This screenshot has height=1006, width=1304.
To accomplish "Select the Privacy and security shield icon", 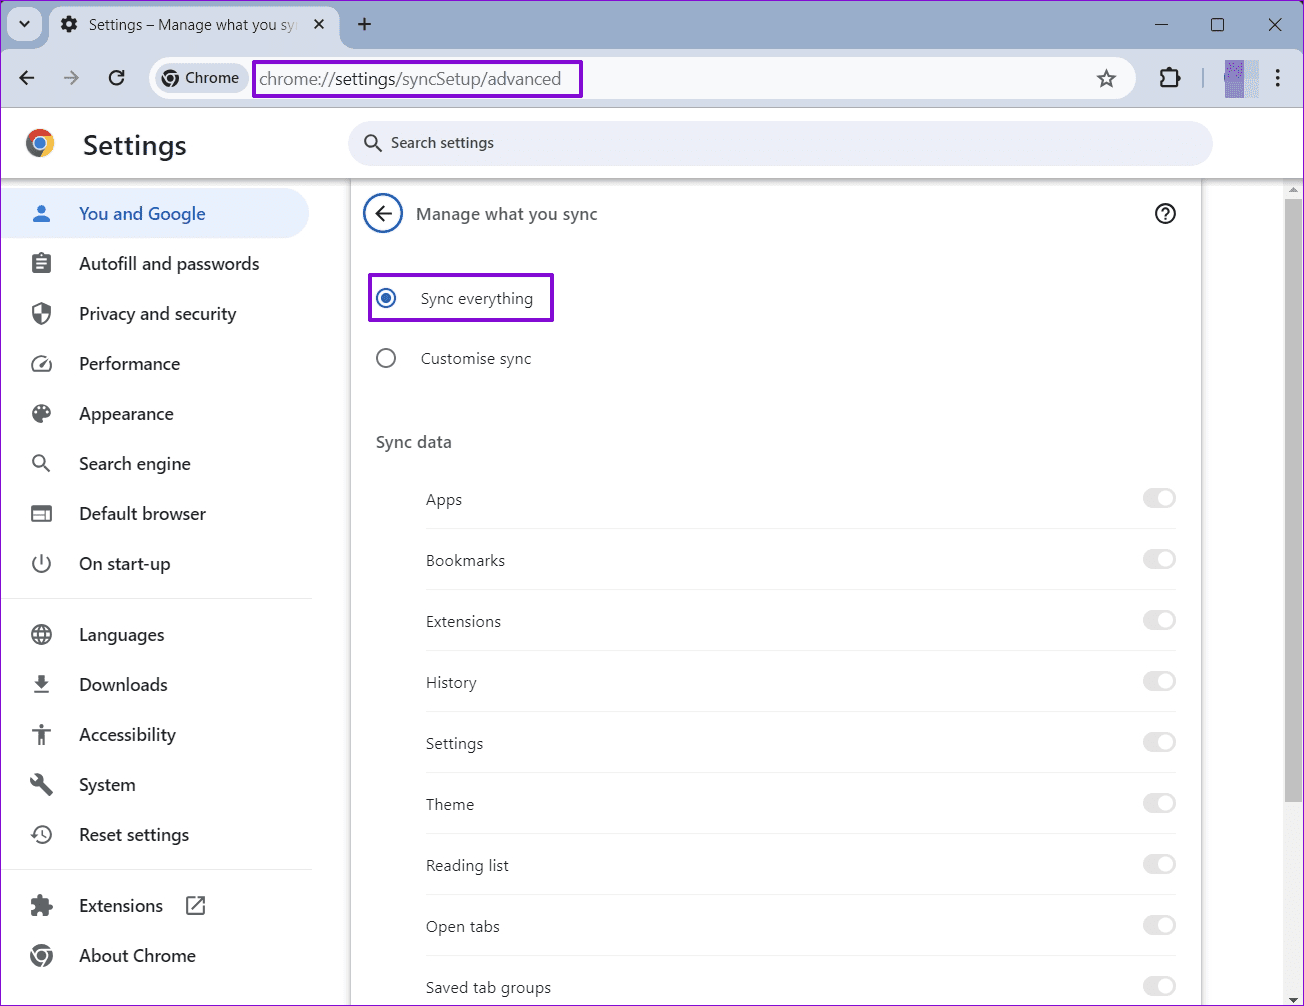I will 41,313.
